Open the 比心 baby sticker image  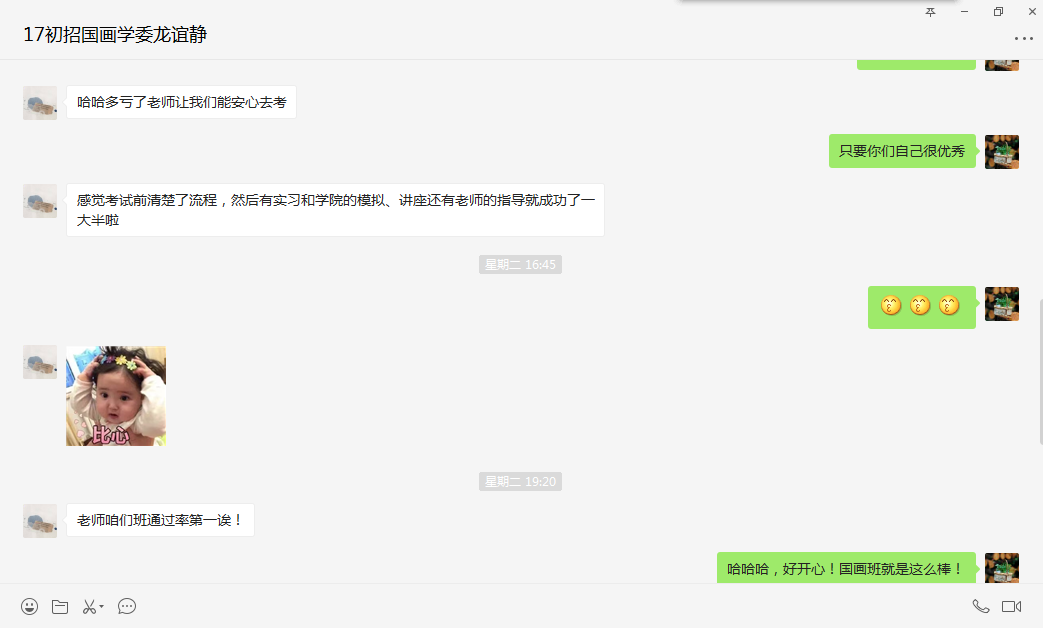point(116,396)
